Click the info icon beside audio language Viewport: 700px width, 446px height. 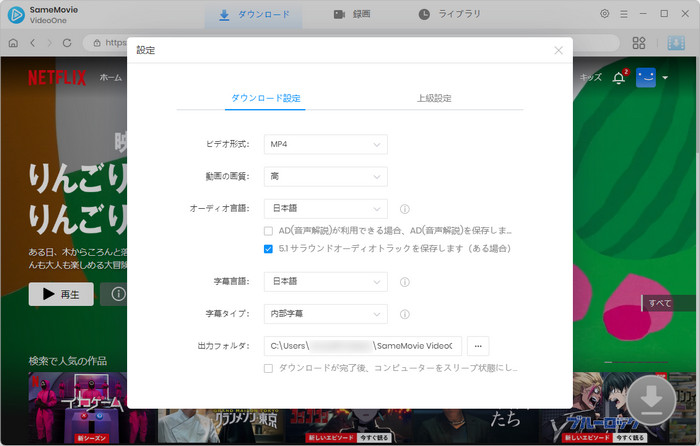click(405, 209)
